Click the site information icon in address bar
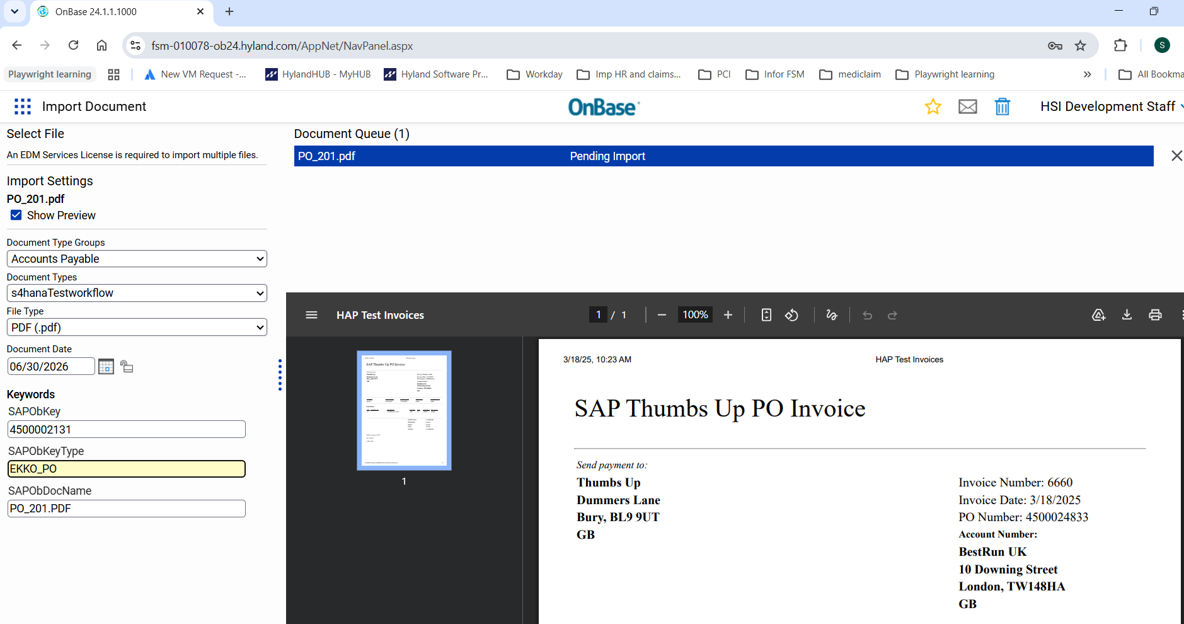This screenshot has height=624, width=1184. (135, 46)
